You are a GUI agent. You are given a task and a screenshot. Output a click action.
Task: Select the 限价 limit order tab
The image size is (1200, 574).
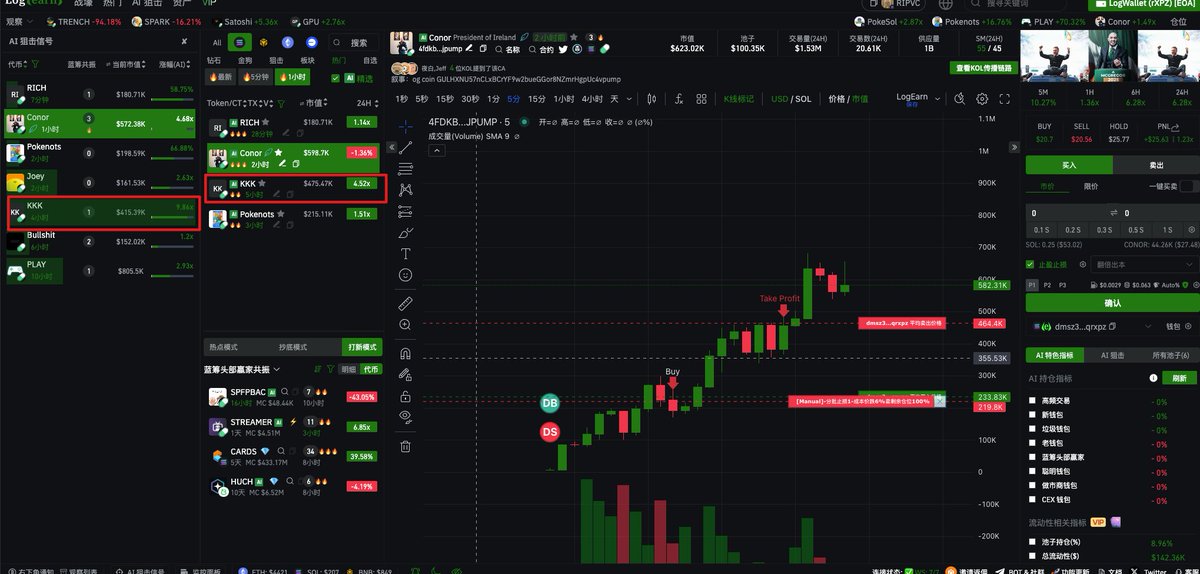(x=1091, y=186)
